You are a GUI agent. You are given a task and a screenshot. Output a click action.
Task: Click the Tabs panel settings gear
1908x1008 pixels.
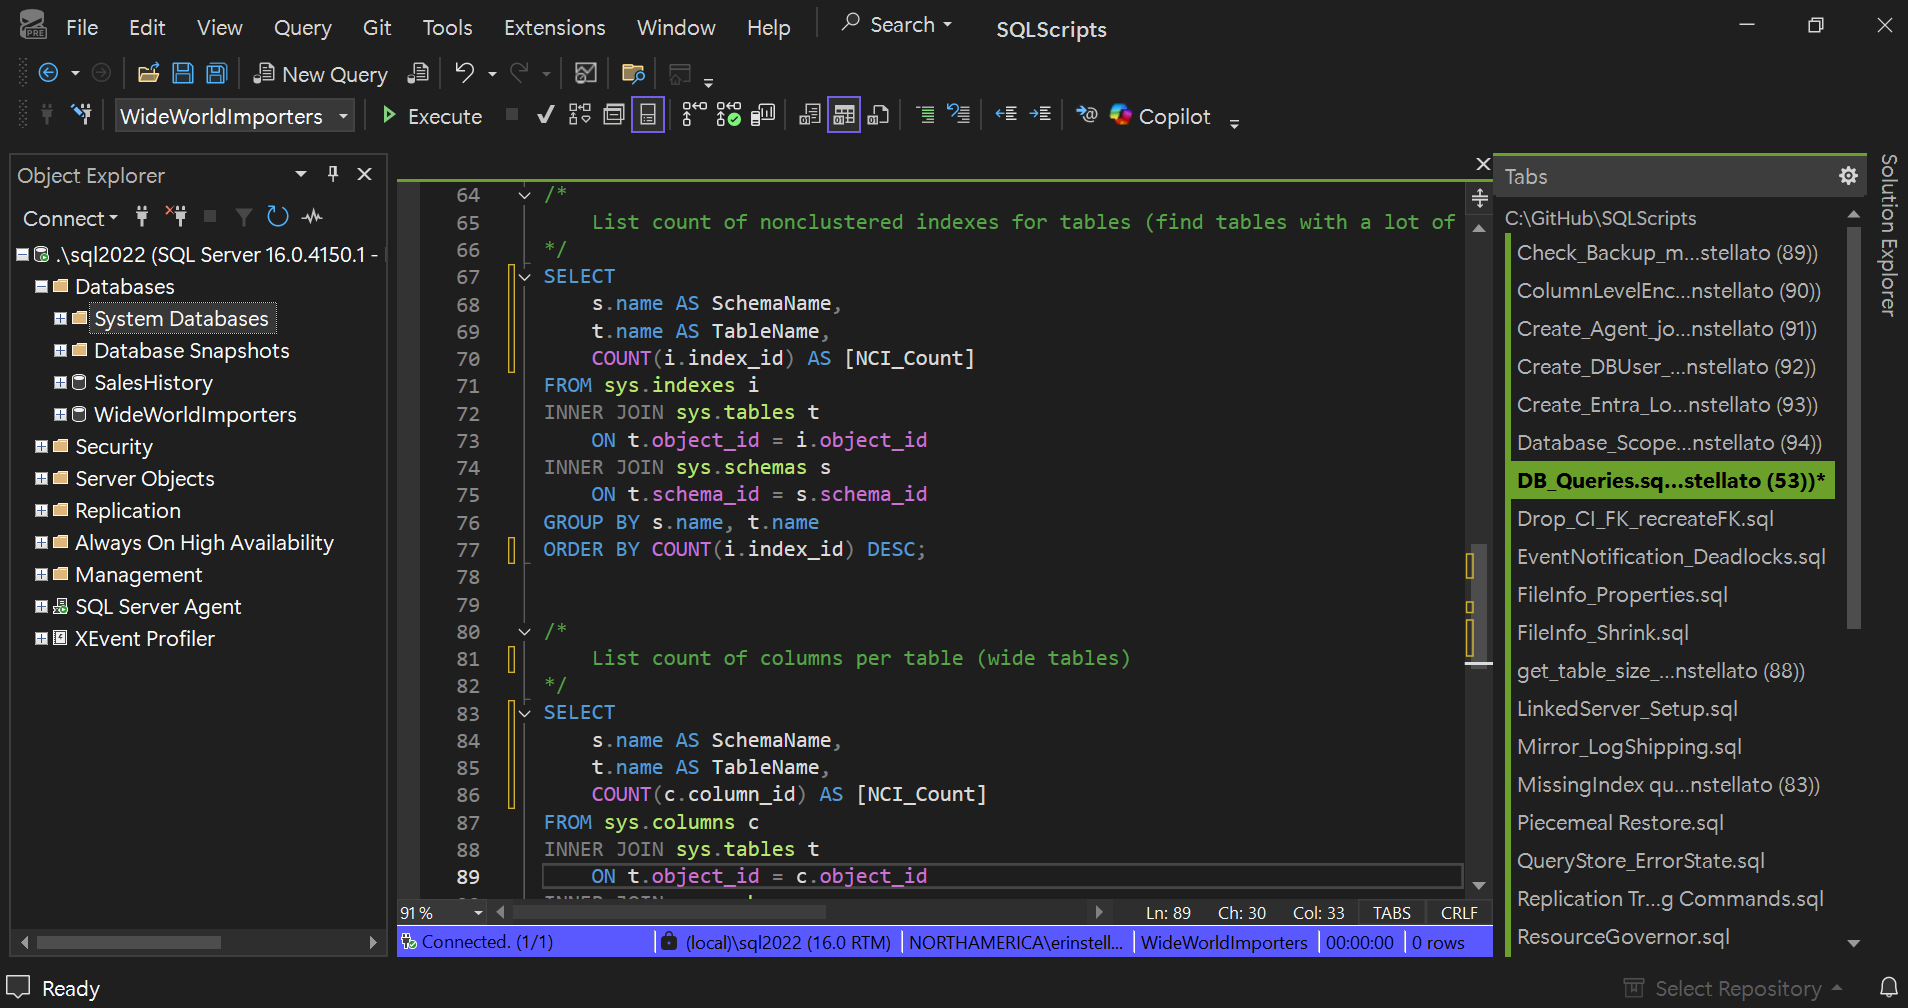[1848, 176]
